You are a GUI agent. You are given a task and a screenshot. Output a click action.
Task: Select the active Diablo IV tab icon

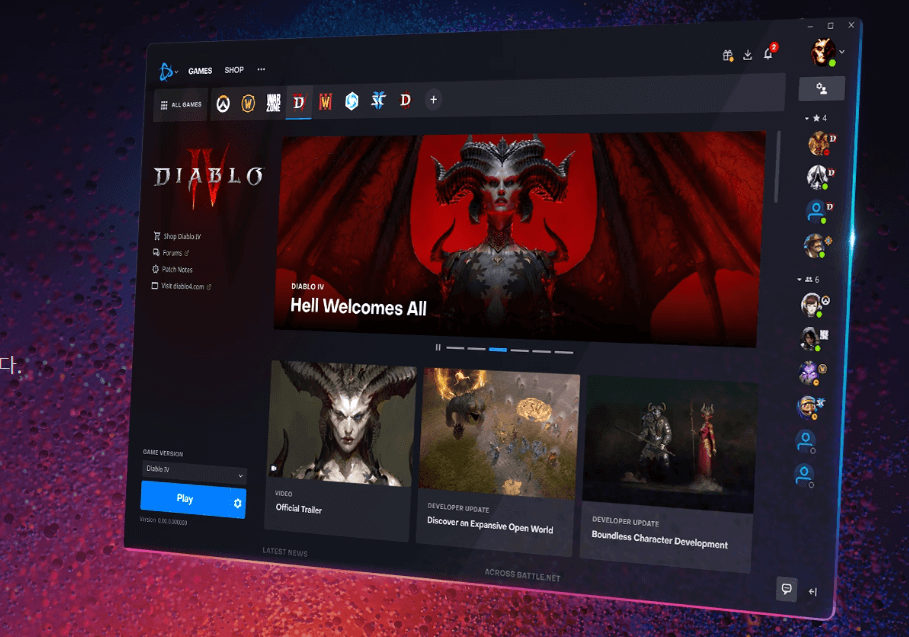[299, 103]
